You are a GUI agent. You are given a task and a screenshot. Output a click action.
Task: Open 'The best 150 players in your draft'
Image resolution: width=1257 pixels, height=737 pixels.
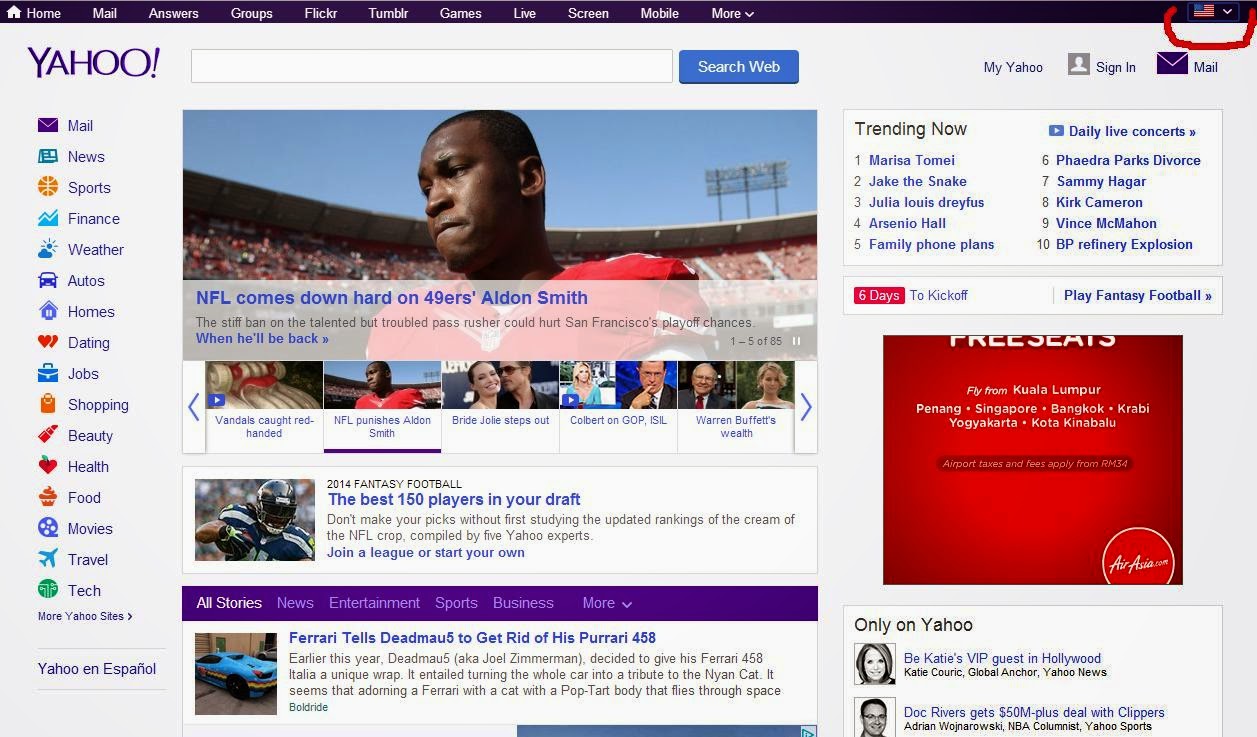tap(454, 499)
